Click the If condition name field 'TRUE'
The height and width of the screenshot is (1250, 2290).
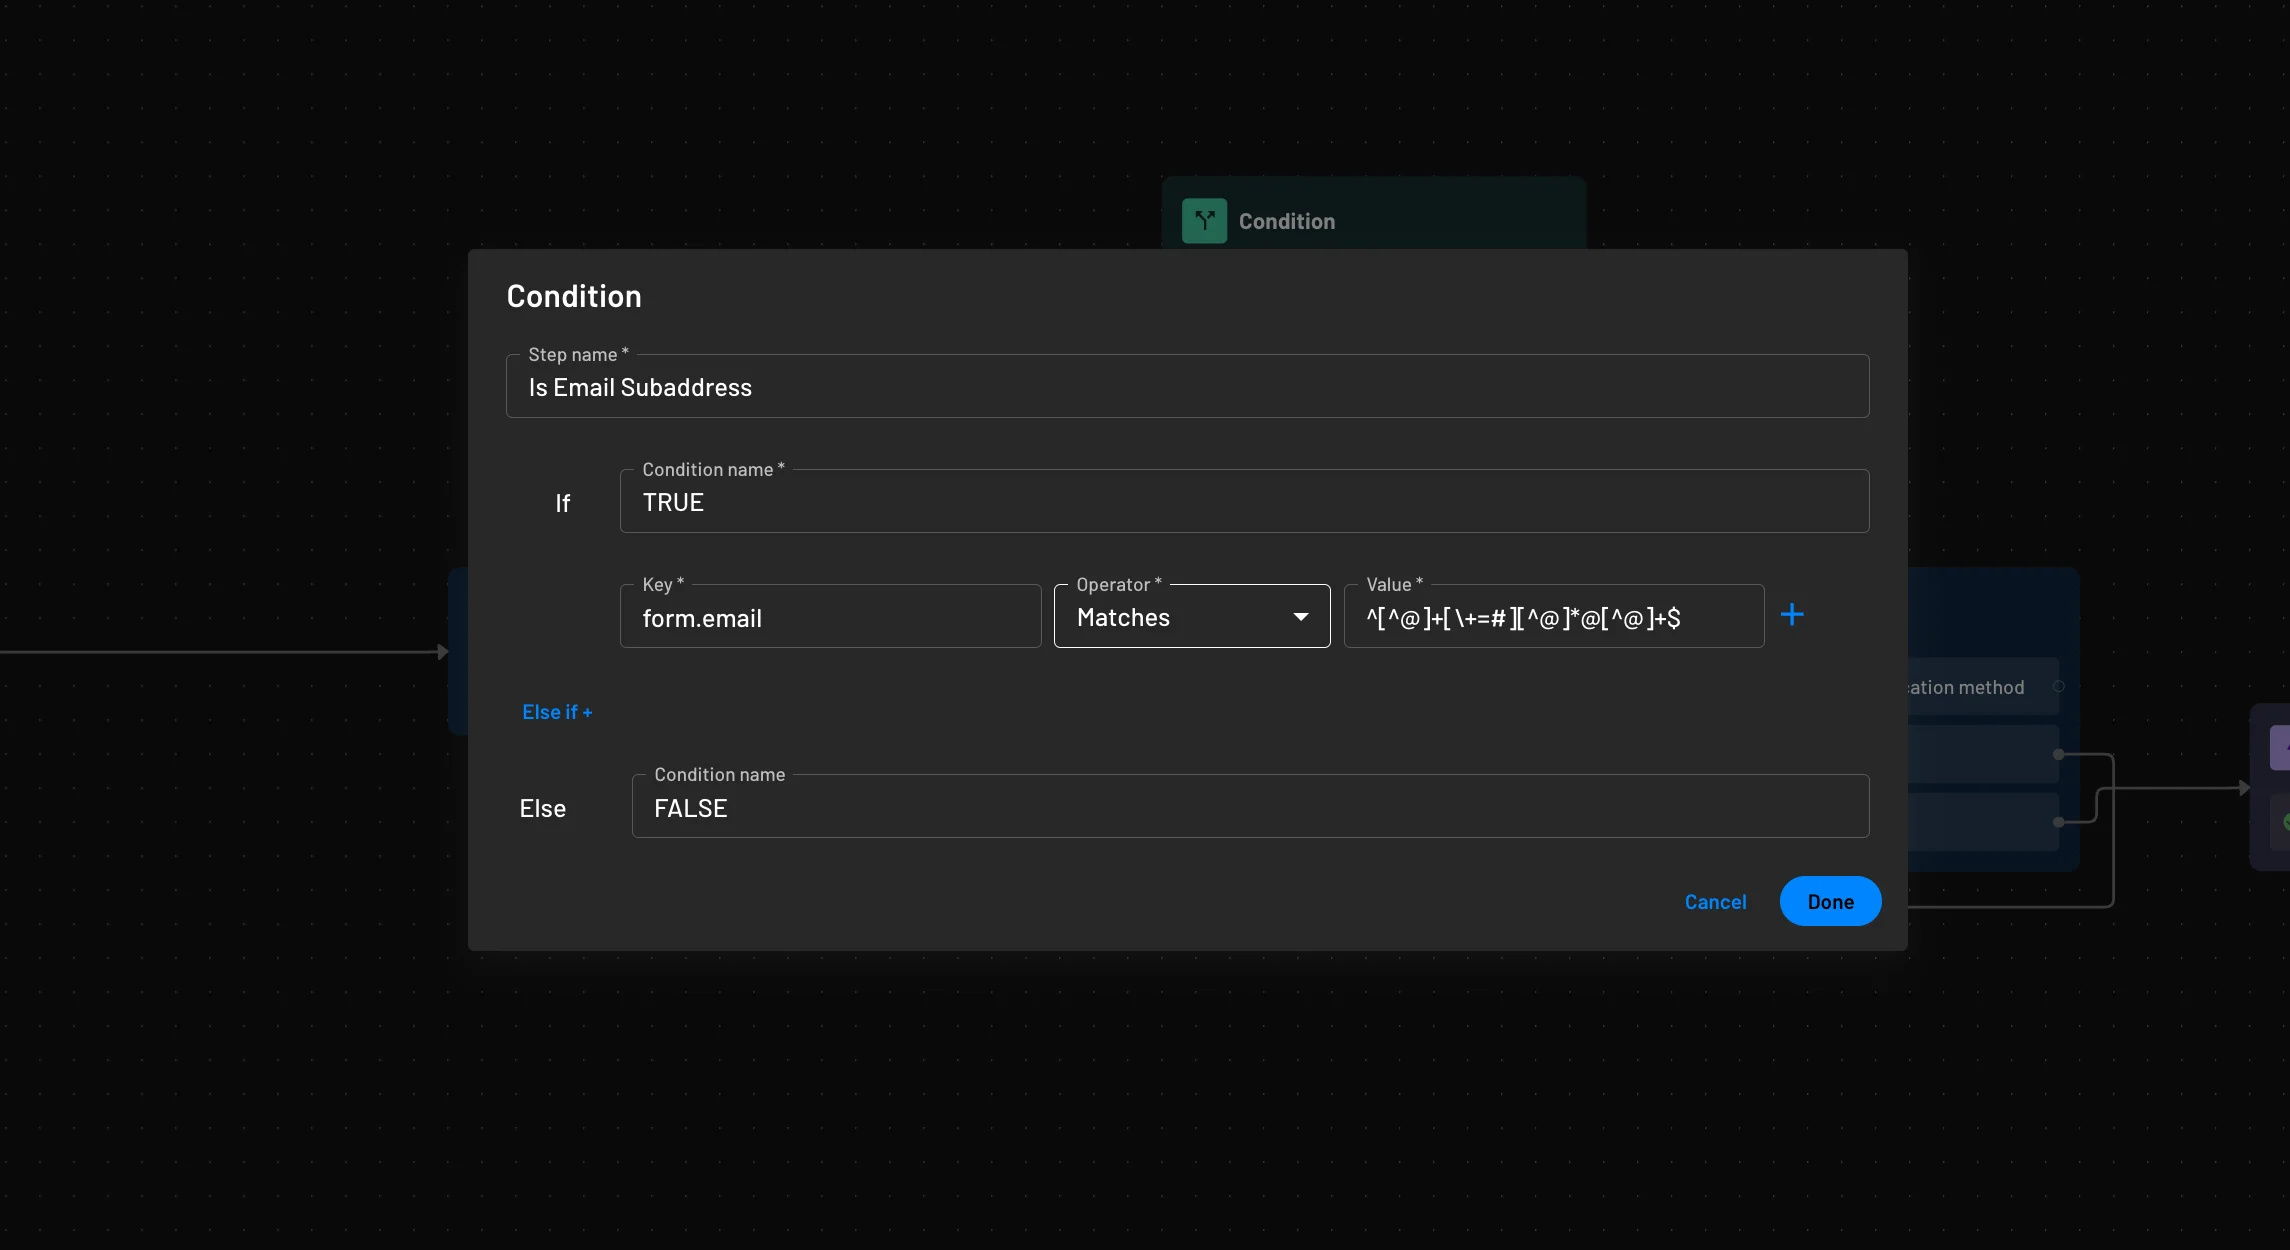point(1243,503)
